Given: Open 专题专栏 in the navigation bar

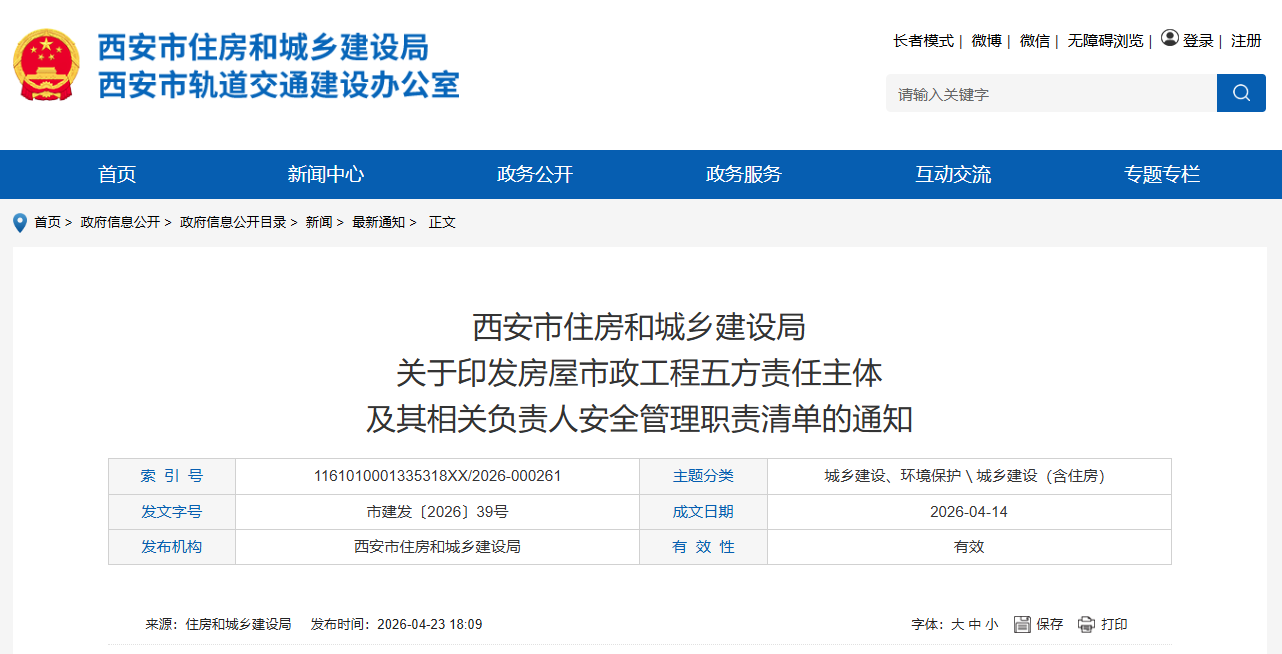Looking at the screenshot, I should [1162, 174].
